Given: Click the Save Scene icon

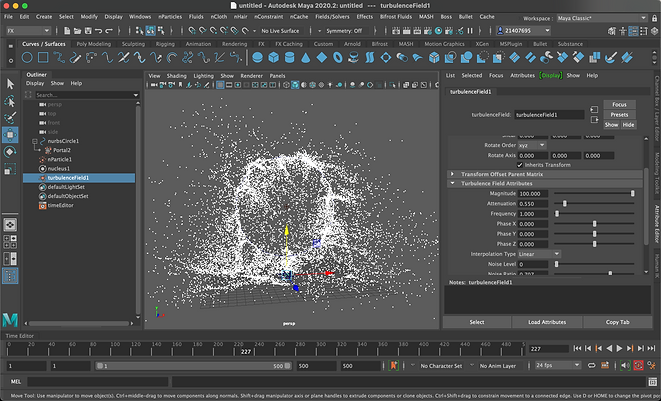Looking at the screenshot, I should point(88,31).
